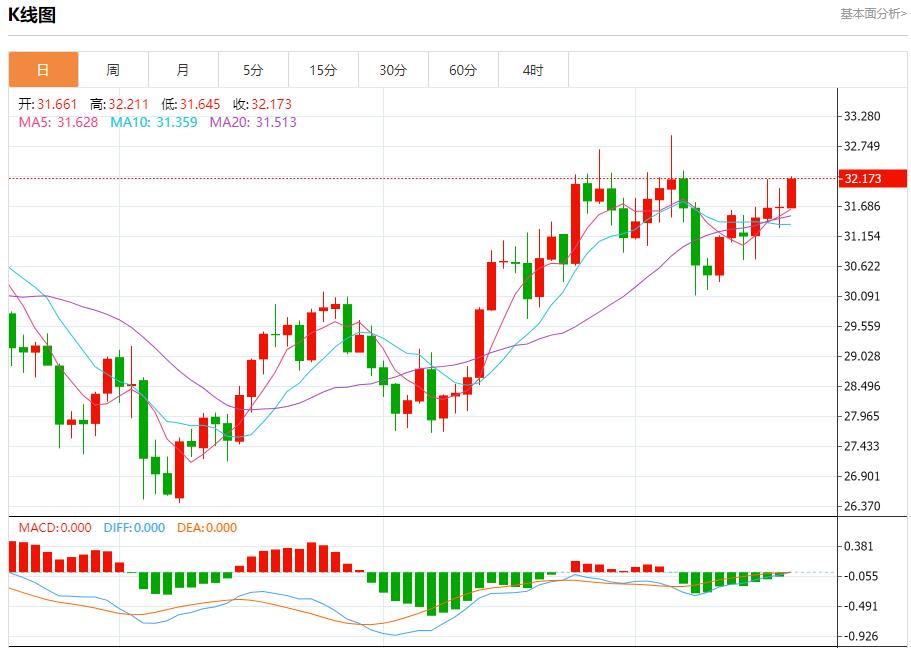The width and height of the screenshot is (911, 648).
Task: Click the MA10: 31.359 legend label
Action: point(154,122)
